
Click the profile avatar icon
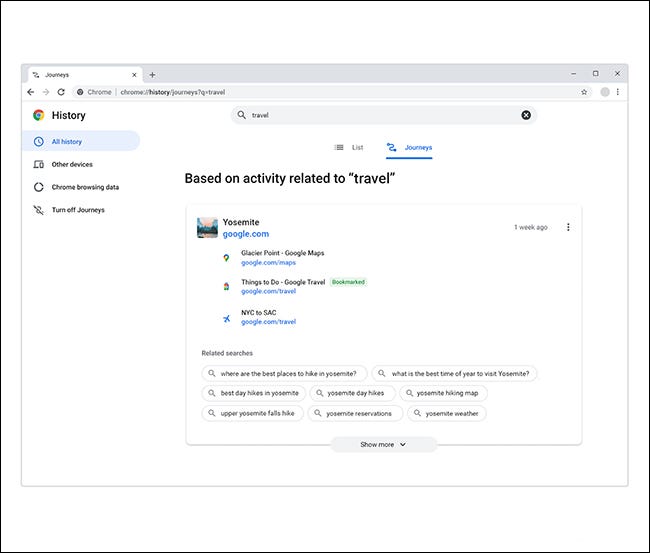(x=604, y=92)
